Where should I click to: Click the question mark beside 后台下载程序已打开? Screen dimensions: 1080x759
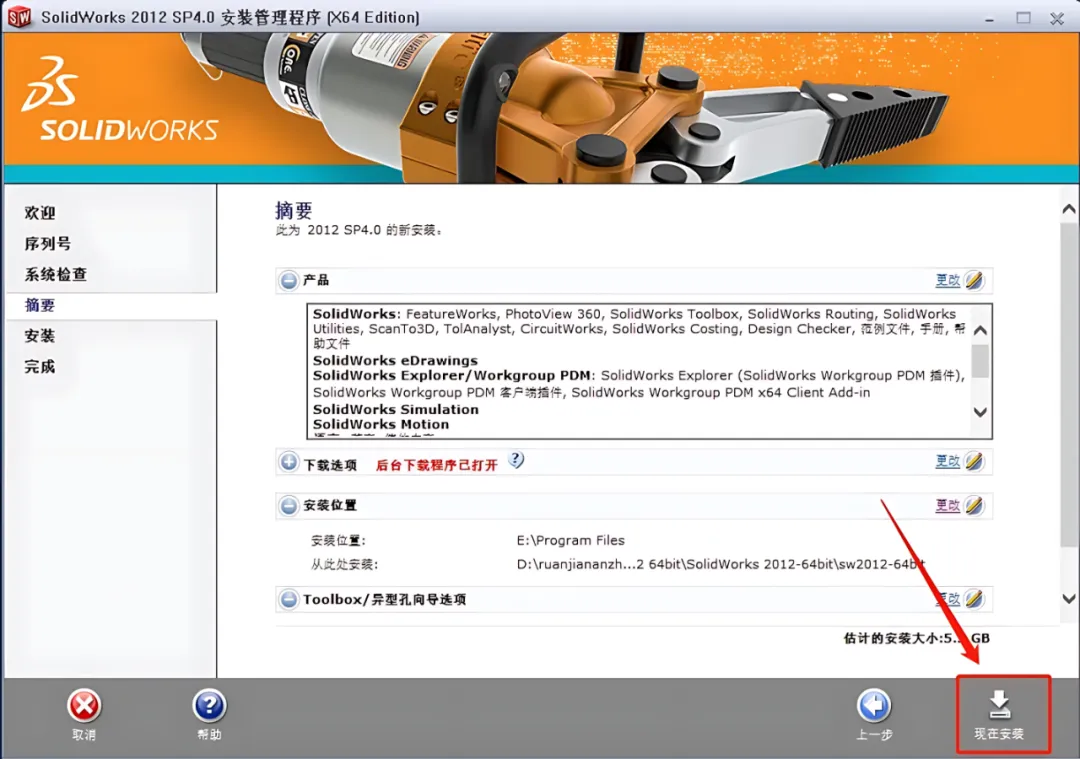tap(516, 459)
